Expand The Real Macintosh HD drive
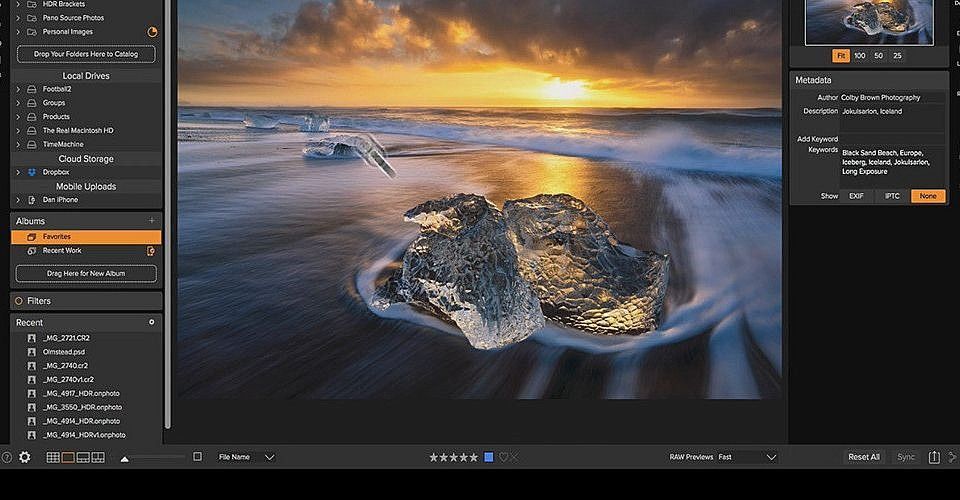960x500 pixels. pyautogui.click(x=18, y=131)
